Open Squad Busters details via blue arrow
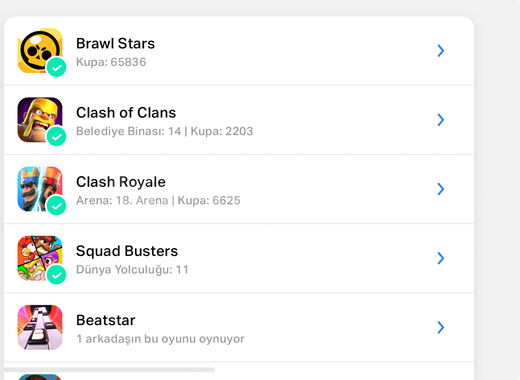 click(441, 258)
